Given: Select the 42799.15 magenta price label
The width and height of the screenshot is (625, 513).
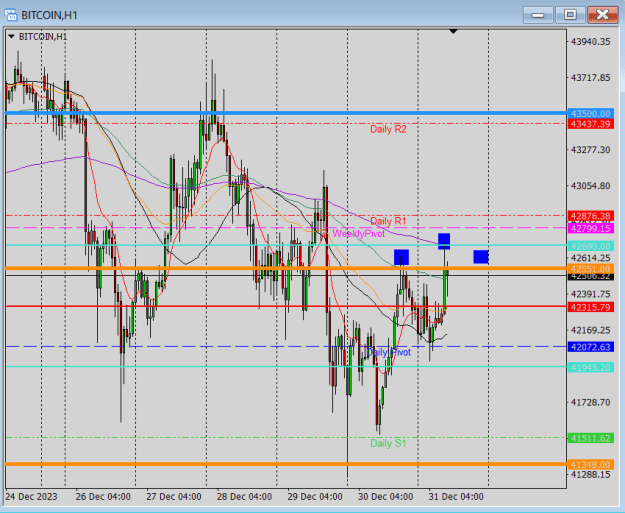Looking at the screenshot, I should pyautogui.click(x=590, y=228).
